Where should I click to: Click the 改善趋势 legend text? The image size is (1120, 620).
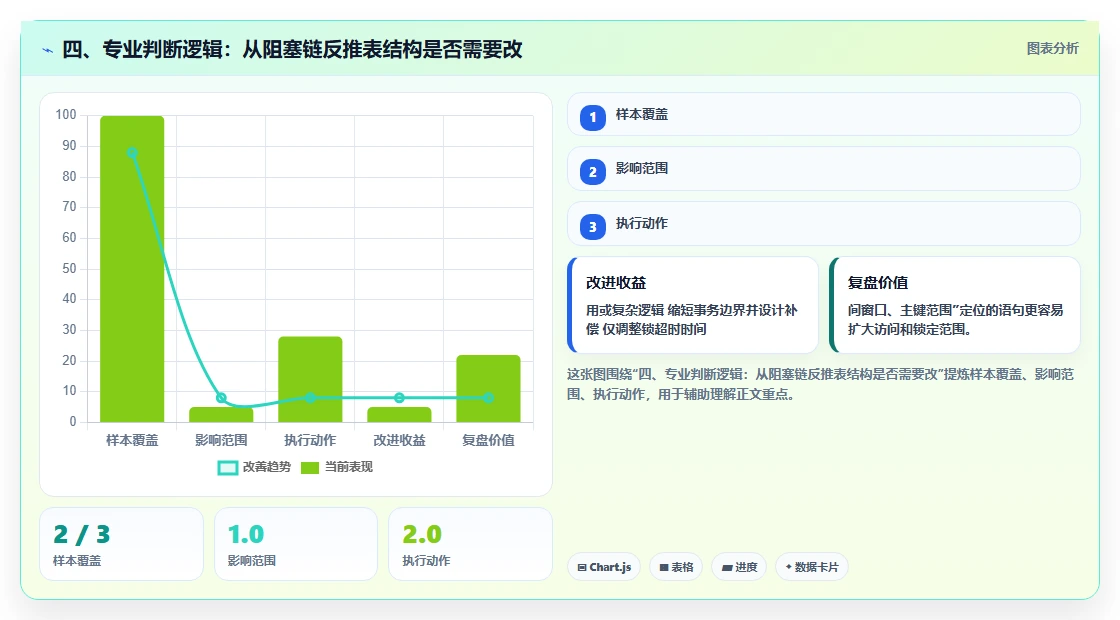[266, 467]
